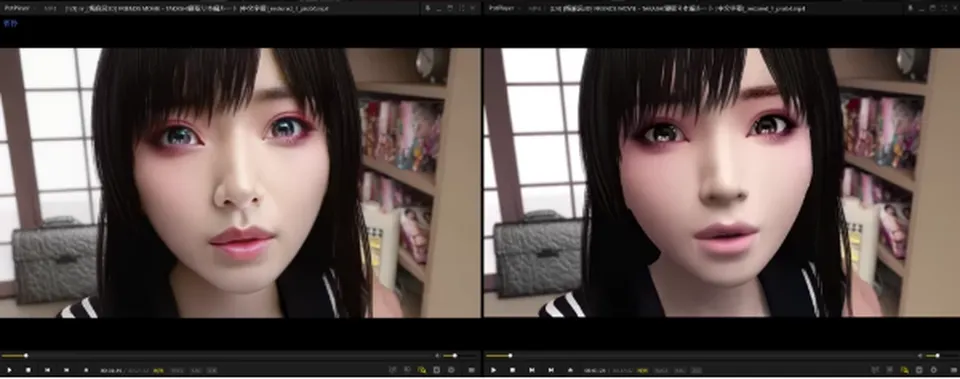
Task: Go to previous file in left player
Action: click(x=47, y=370)
